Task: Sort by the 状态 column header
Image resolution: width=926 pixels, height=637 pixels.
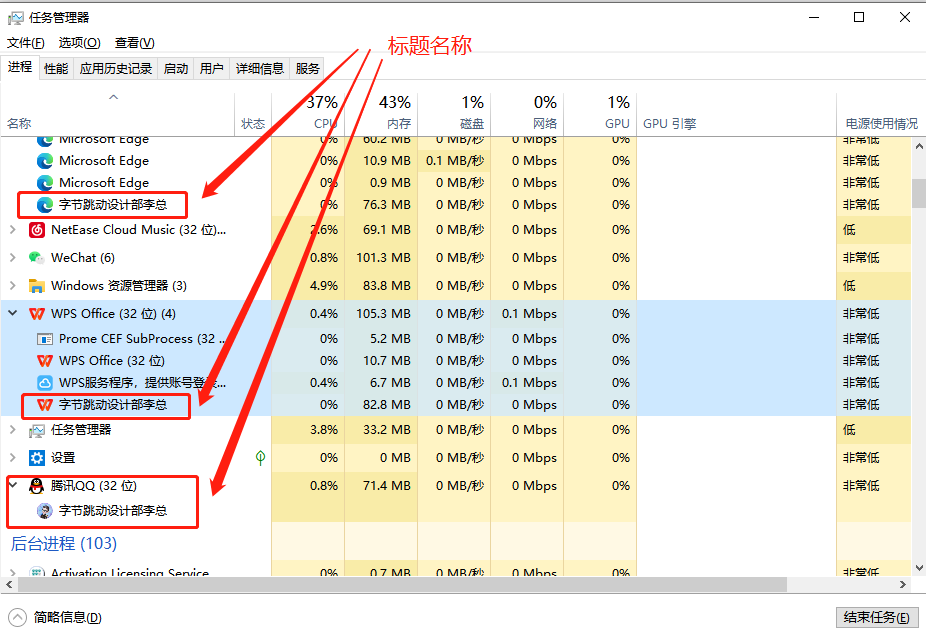Action: pos(253,114)
